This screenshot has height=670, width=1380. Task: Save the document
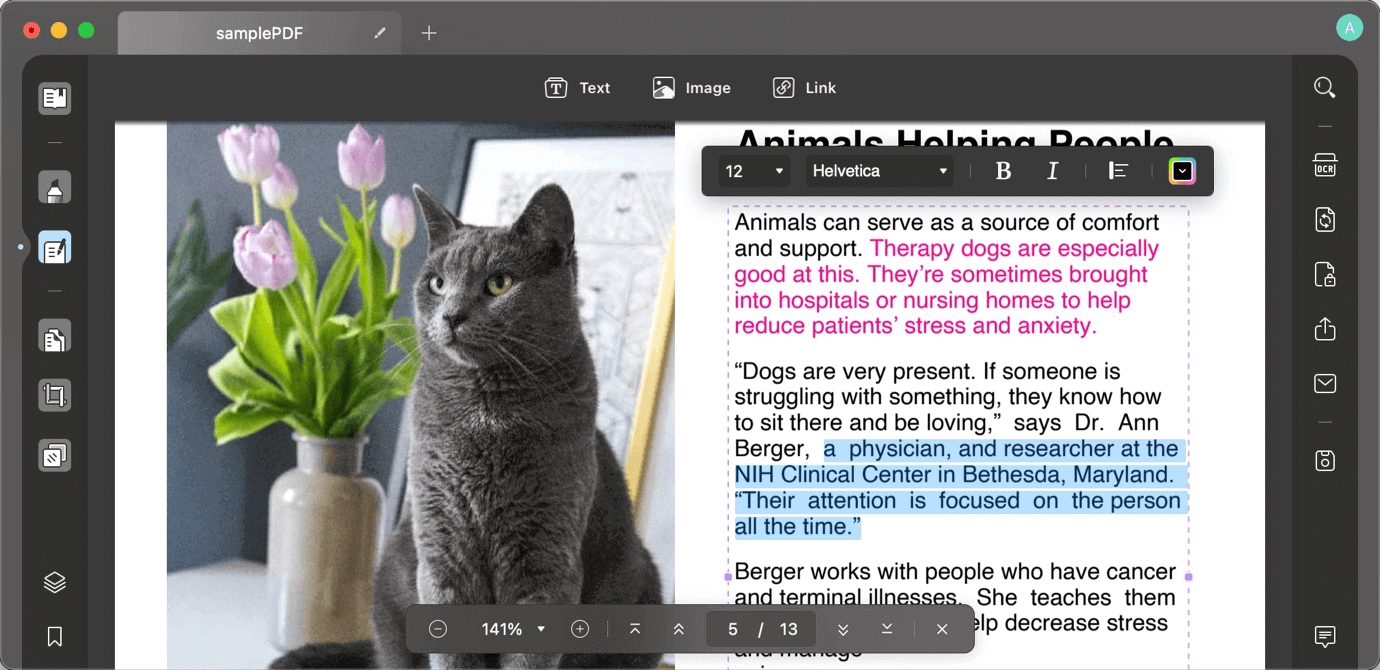(1324, 460)
